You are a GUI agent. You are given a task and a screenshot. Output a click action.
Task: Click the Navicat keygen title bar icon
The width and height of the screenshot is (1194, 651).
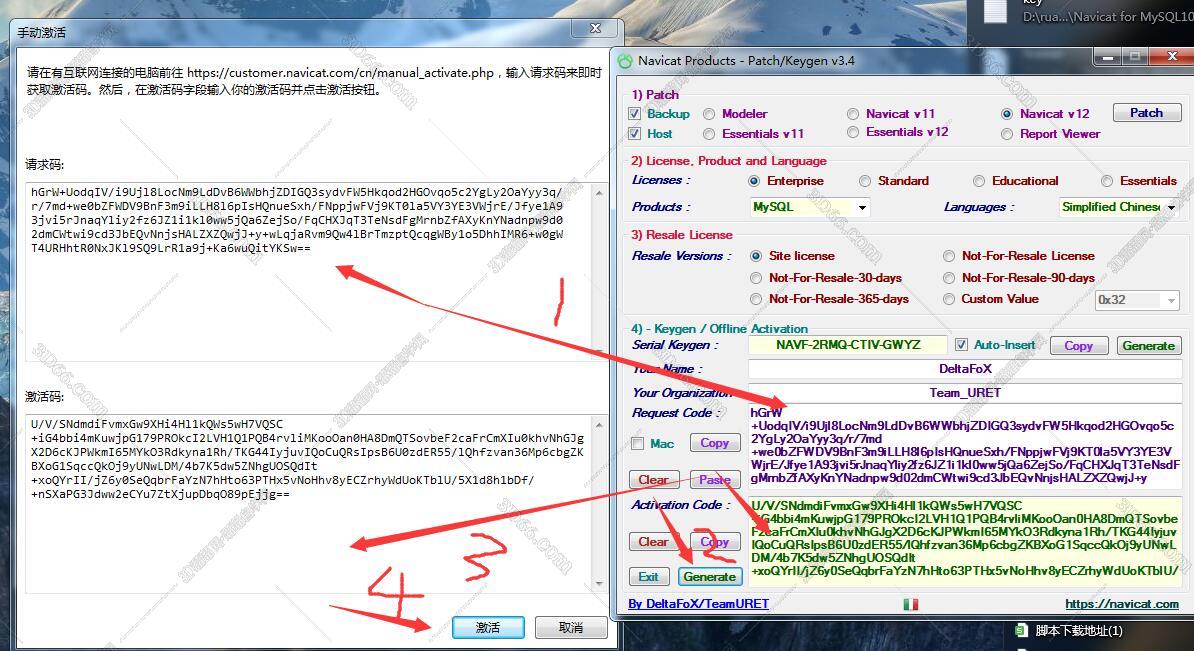(625, 61)
